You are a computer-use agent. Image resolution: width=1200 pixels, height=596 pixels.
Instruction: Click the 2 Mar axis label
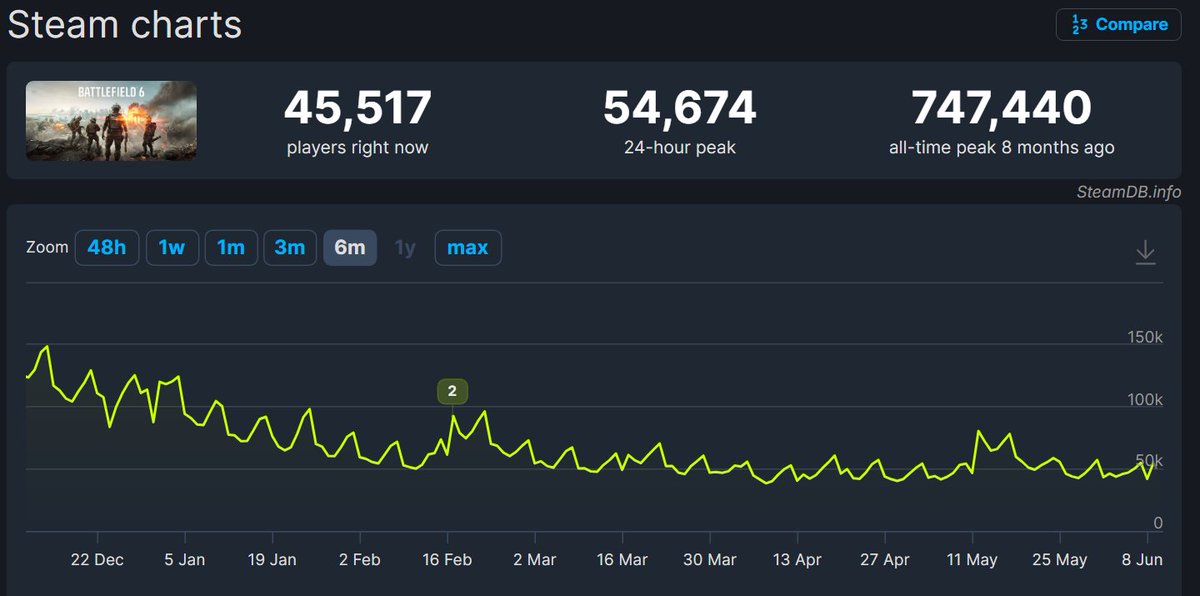tap(533, 560)
